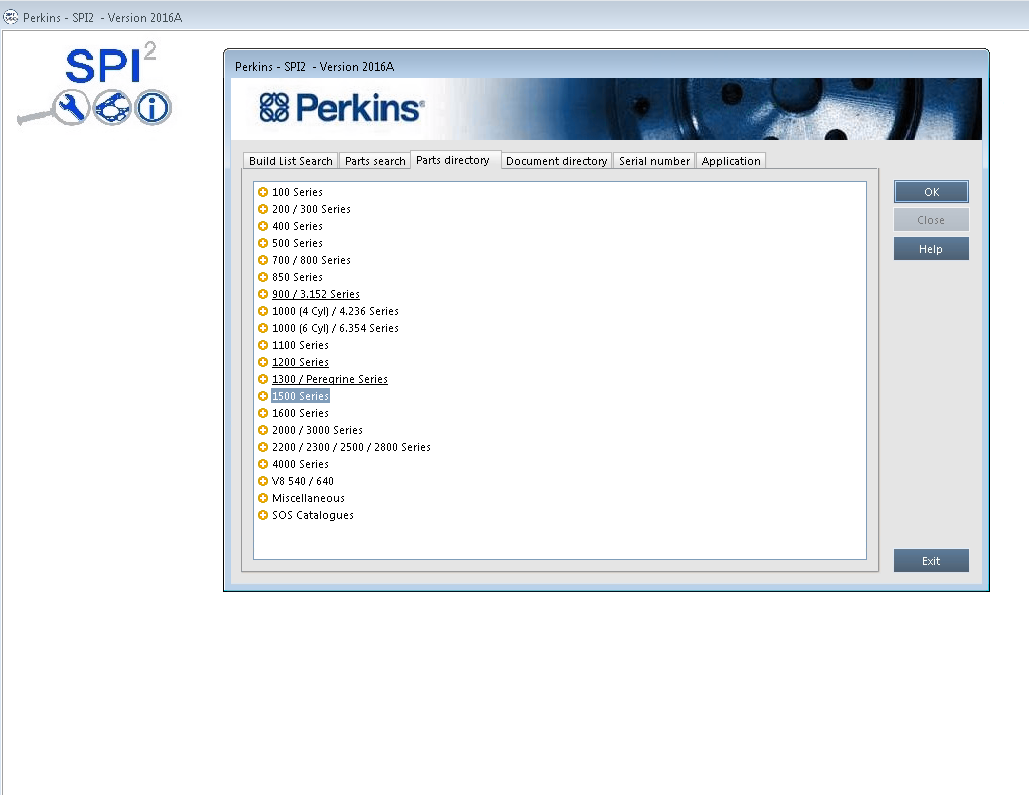1029x795 pixels.
Task: Expand 1000 (4 Cyl) / 4.236 Series
Action: (263, 311)
